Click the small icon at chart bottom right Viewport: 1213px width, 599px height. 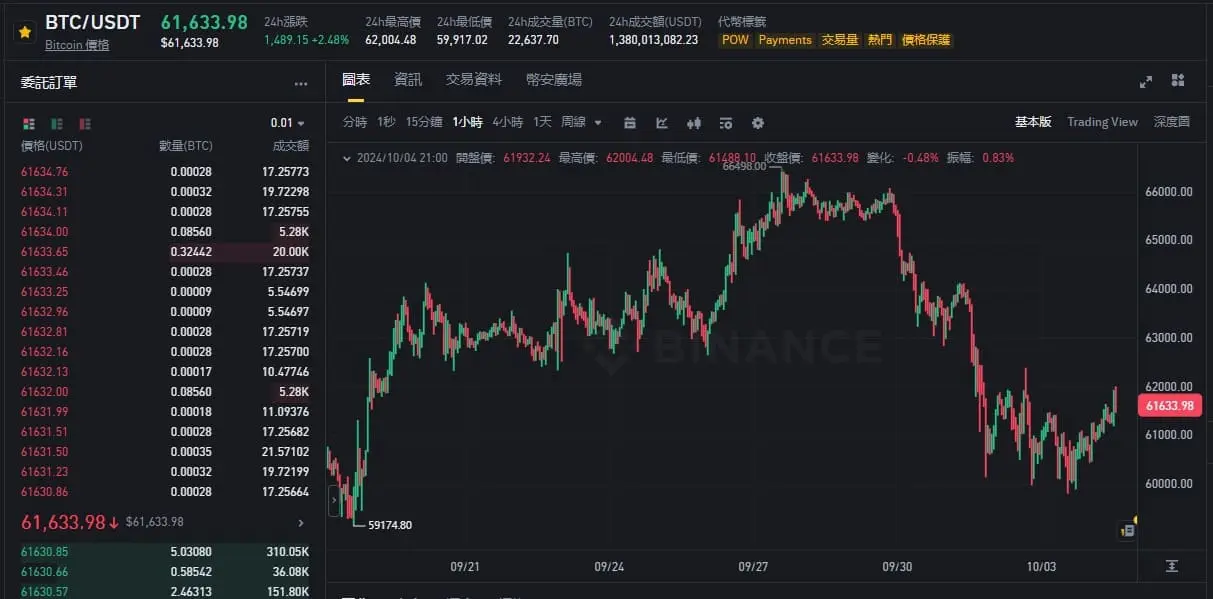[x=1128, y=531]
